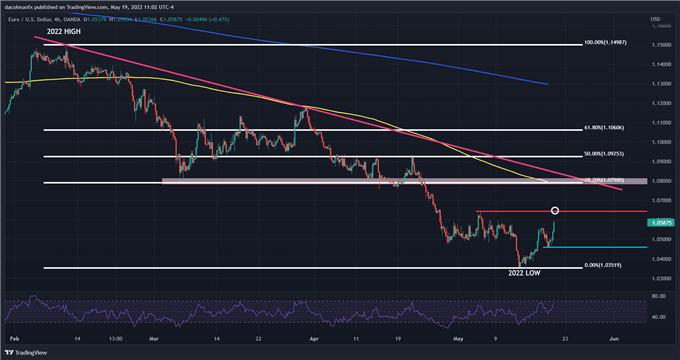Select the '2022 HIGH' label
Viewport: 680px width, 360px height.
point(64,32)
